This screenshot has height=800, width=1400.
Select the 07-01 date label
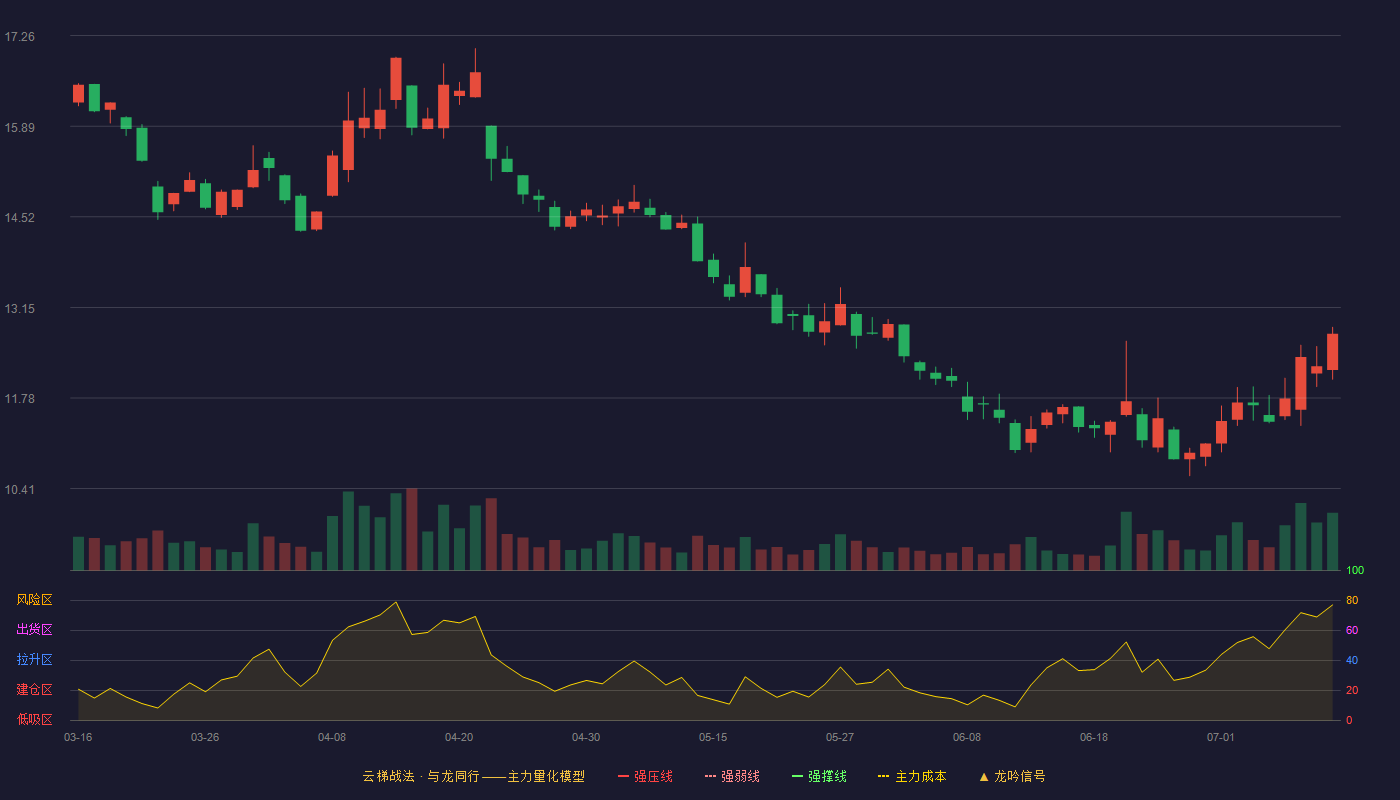1221,737
